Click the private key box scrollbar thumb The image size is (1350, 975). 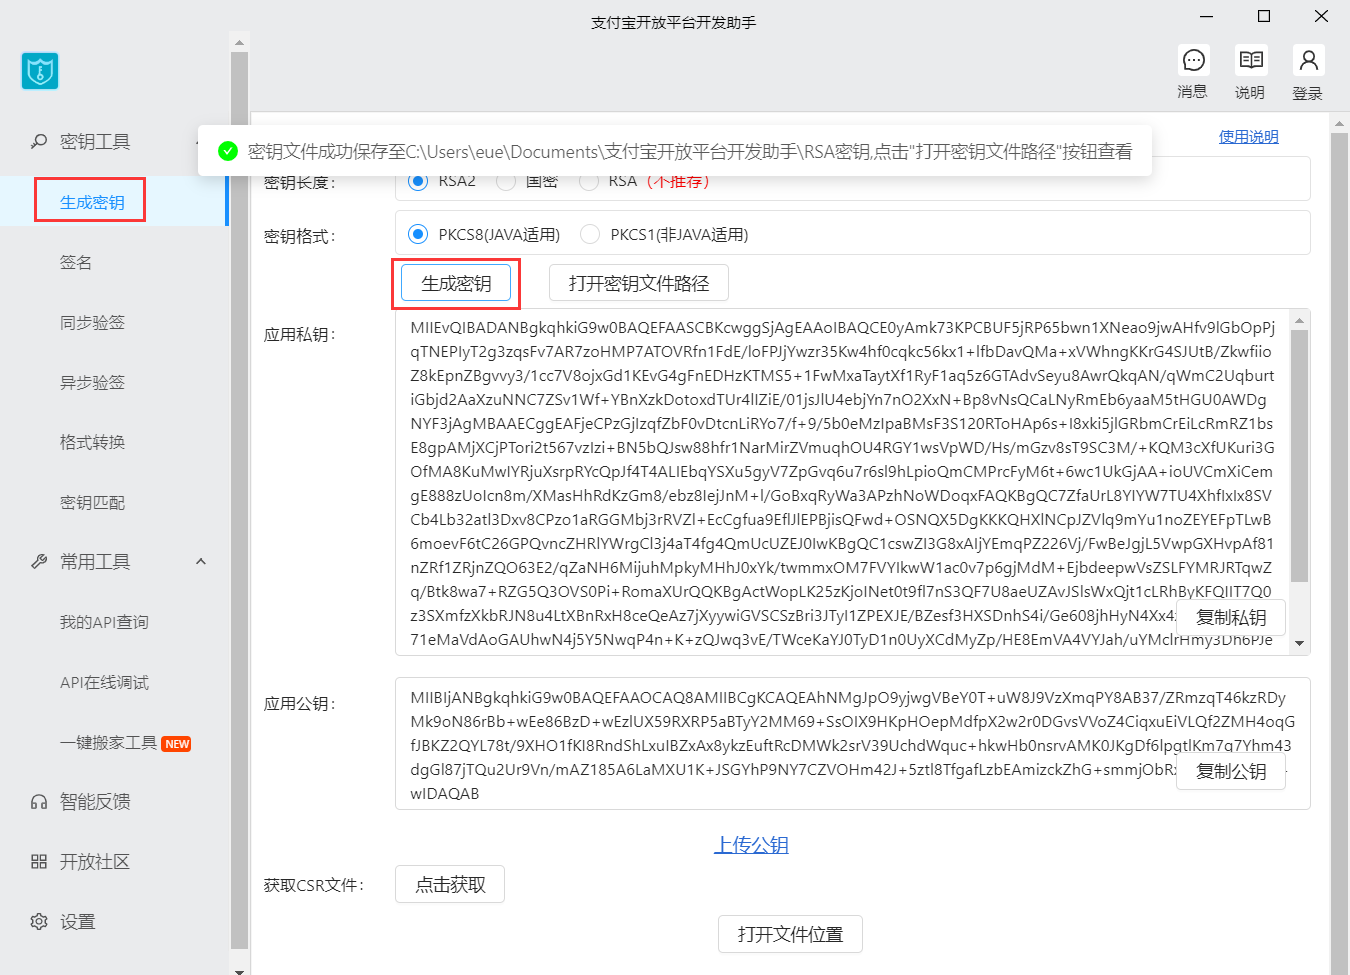tap(1300, 456)
